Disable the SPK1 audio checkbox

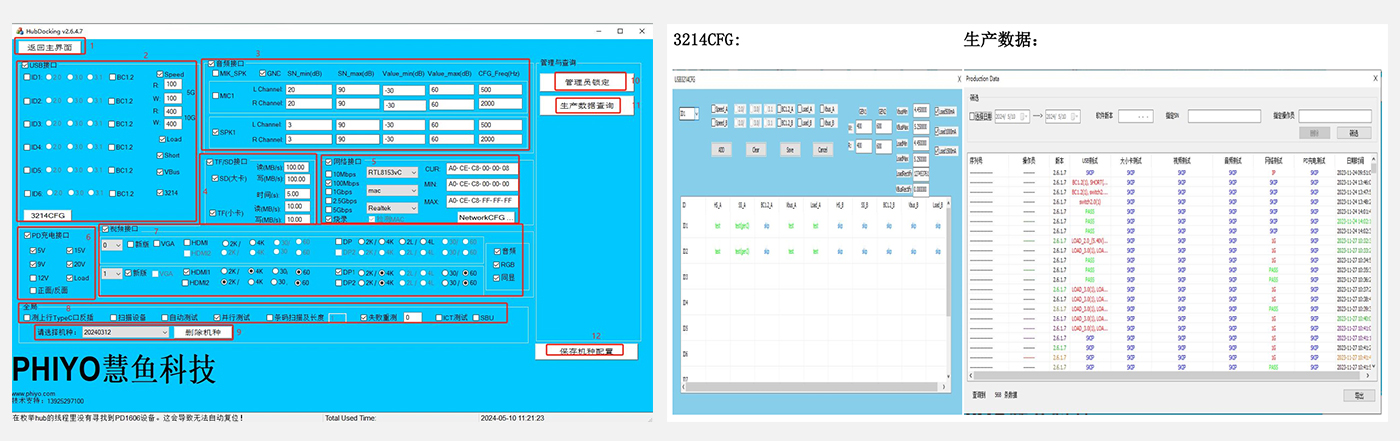pyautogui.click(x=215, y=132)
